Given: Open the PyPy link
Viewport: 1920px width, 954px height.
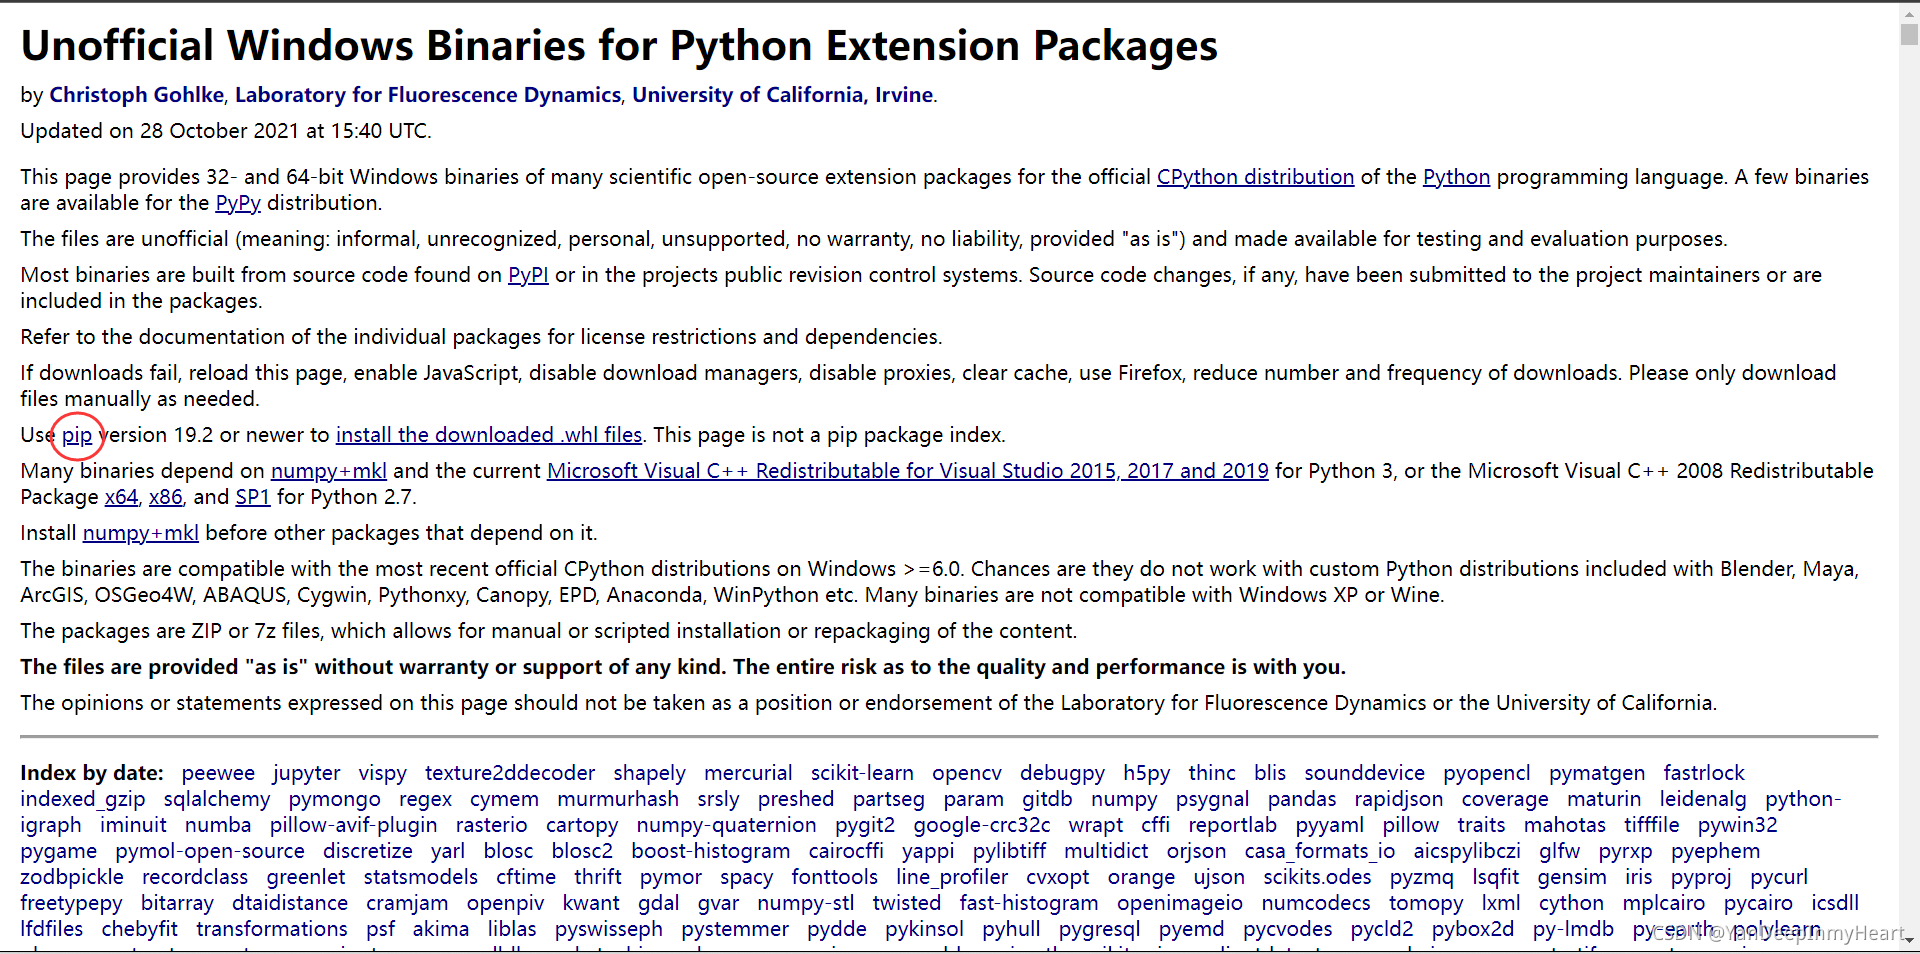Looking at the screenshot, I should tap(238, 203).
